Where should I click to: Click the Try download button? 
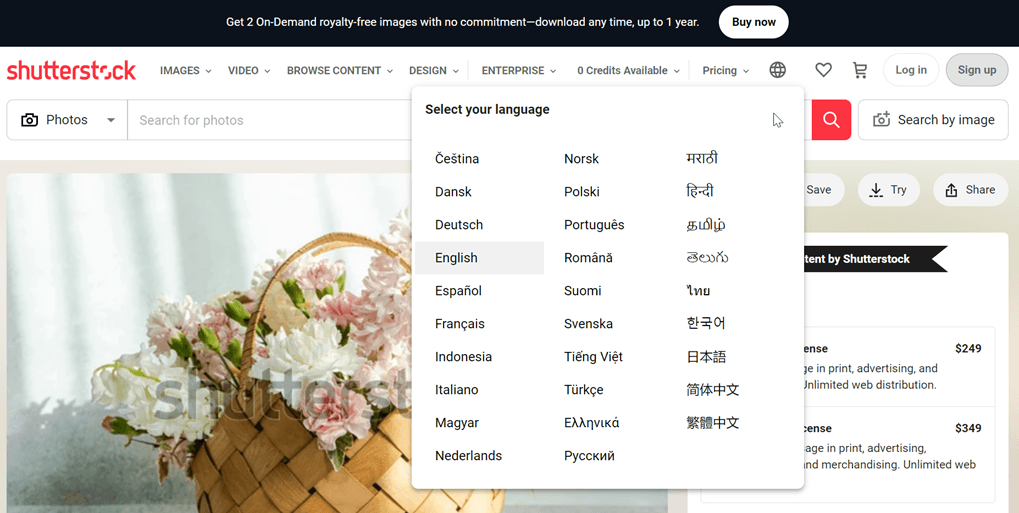point(888,190)
